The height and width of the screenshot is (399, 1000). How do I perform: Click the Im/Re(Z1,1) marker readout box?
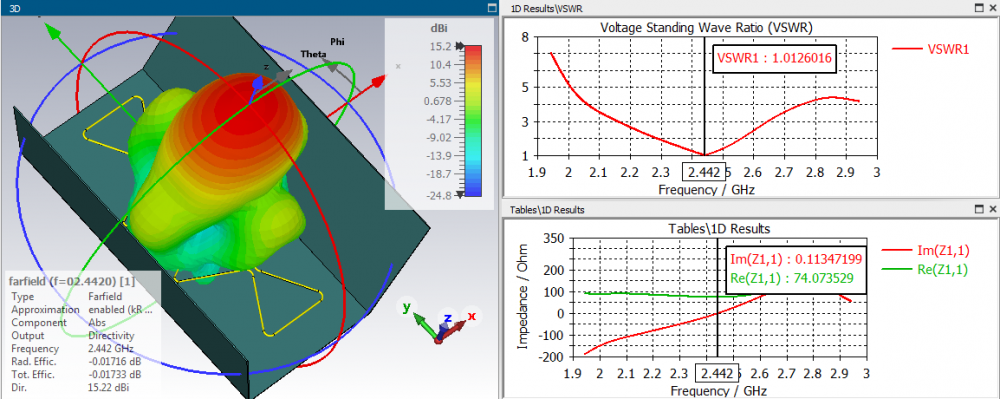point(797,270)
